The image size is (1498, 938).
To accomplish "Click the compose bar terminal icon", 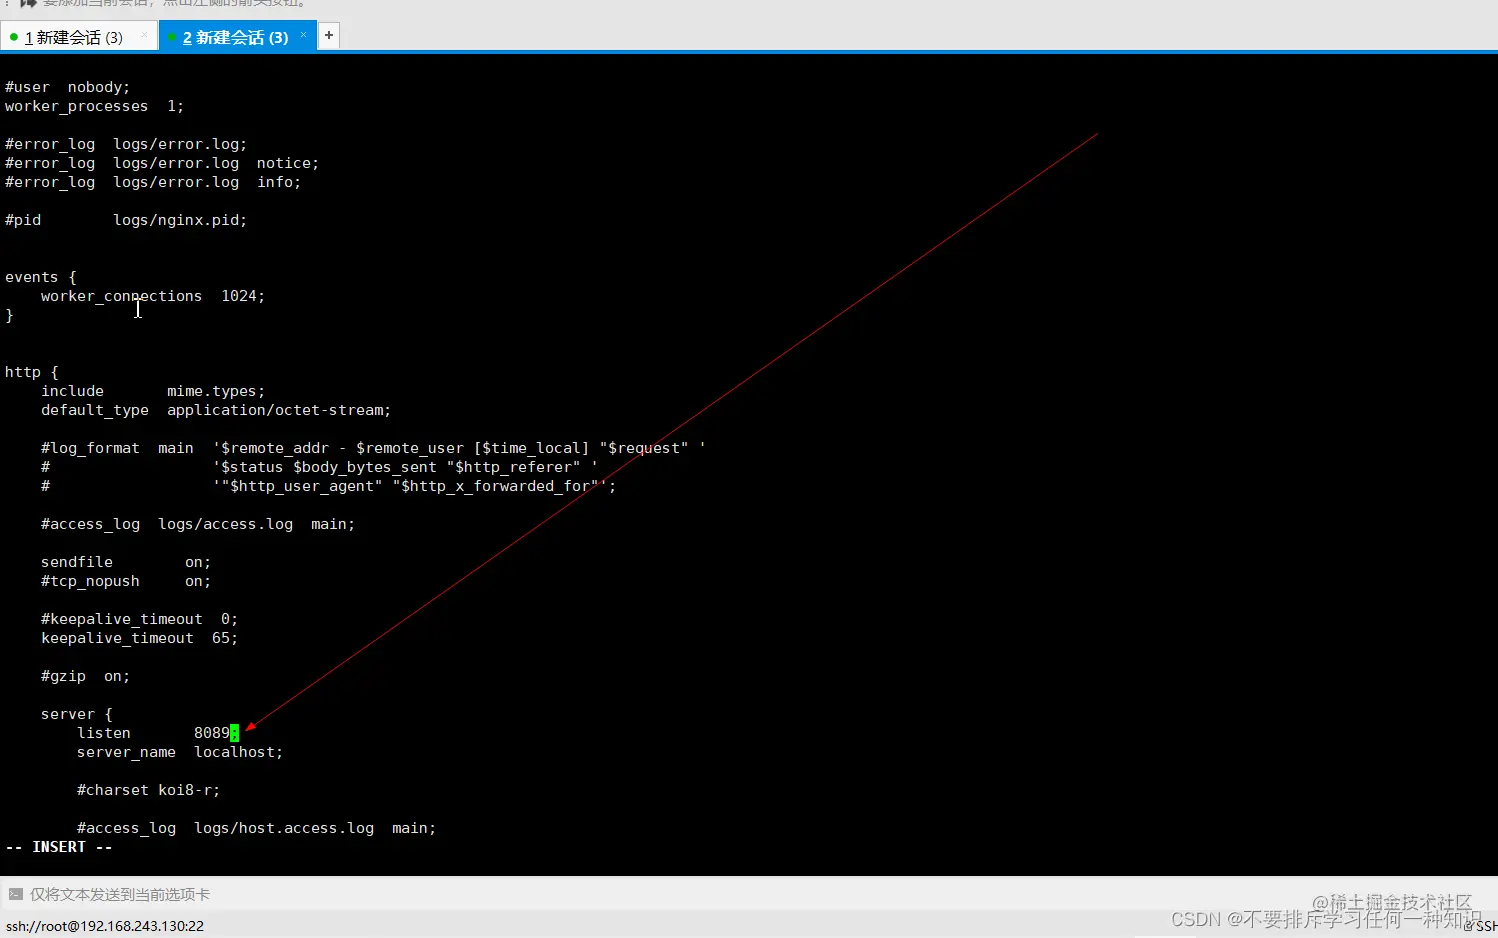I will pos(15,894).
